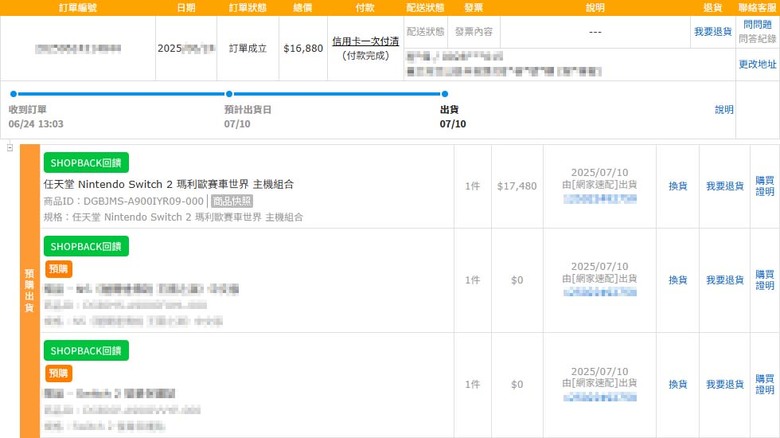Click the 聯絡客服 column header
Viewport: 780px width, 438px height.
tap(757, 7)
